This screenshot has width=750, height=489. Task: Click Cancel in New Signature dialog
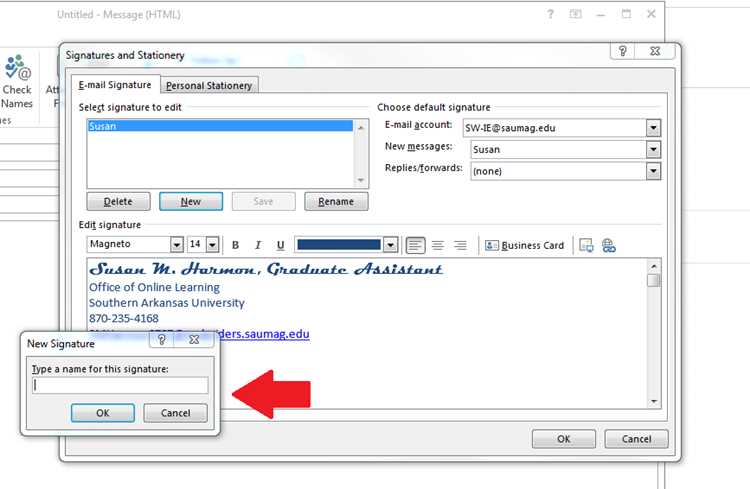tap(176, 413)
